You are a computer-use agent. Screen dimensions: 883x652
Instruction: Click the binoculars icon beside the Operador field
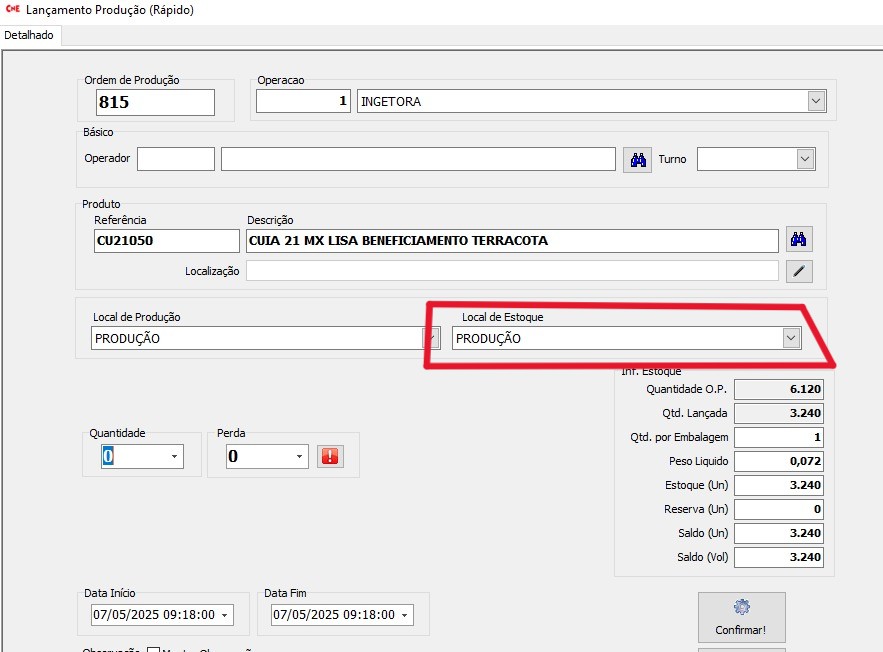637,160
